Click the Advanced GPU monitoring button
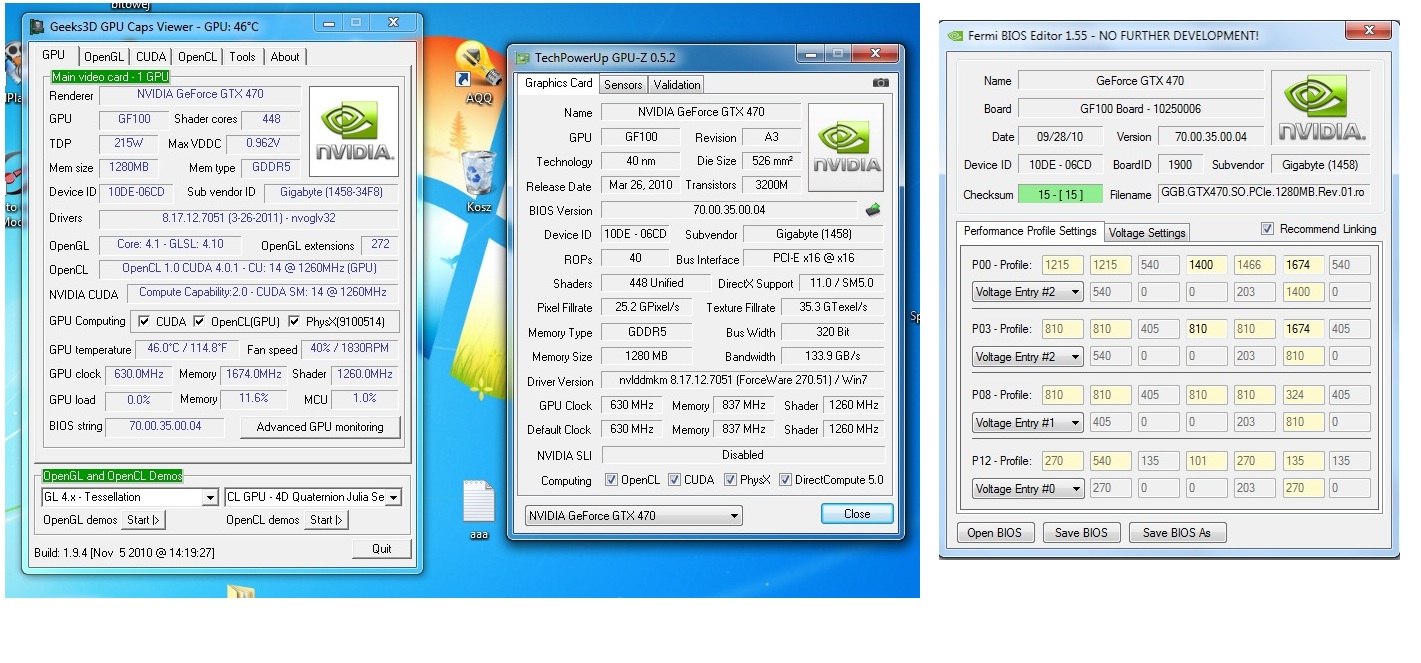The image size is (1421, 663). (320, 427)
